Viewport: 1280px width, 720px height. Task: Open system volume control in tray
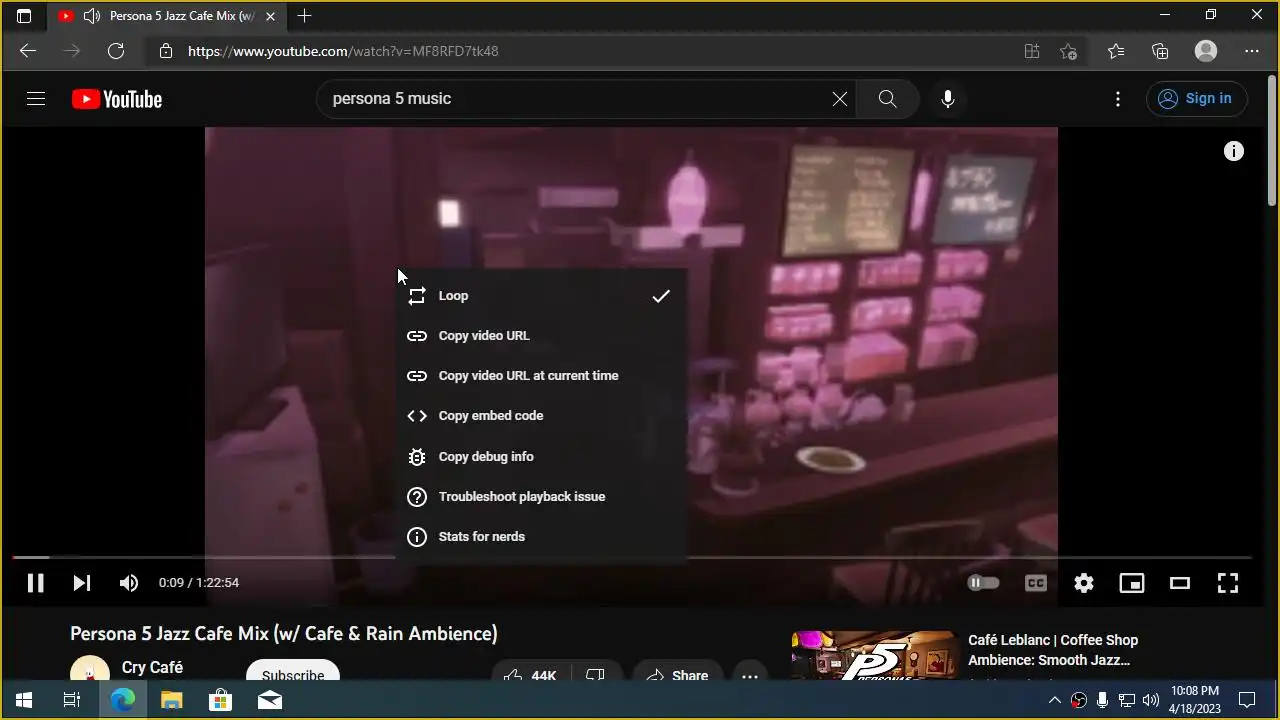[1150, 700]
